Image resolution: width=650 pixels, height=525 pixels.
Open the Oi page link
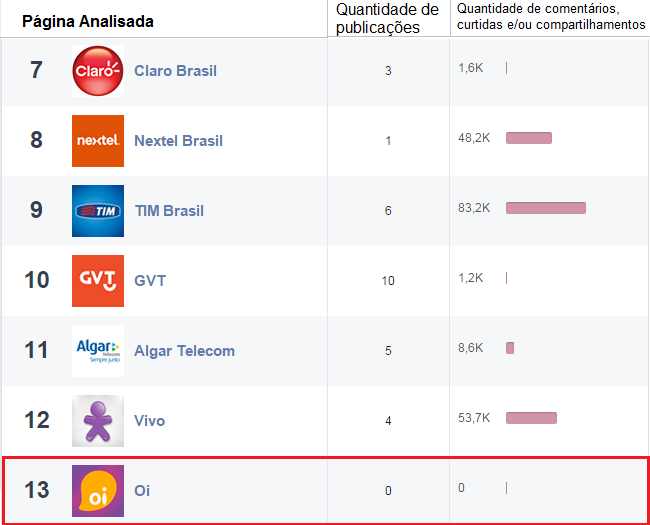tap(142, 490)
